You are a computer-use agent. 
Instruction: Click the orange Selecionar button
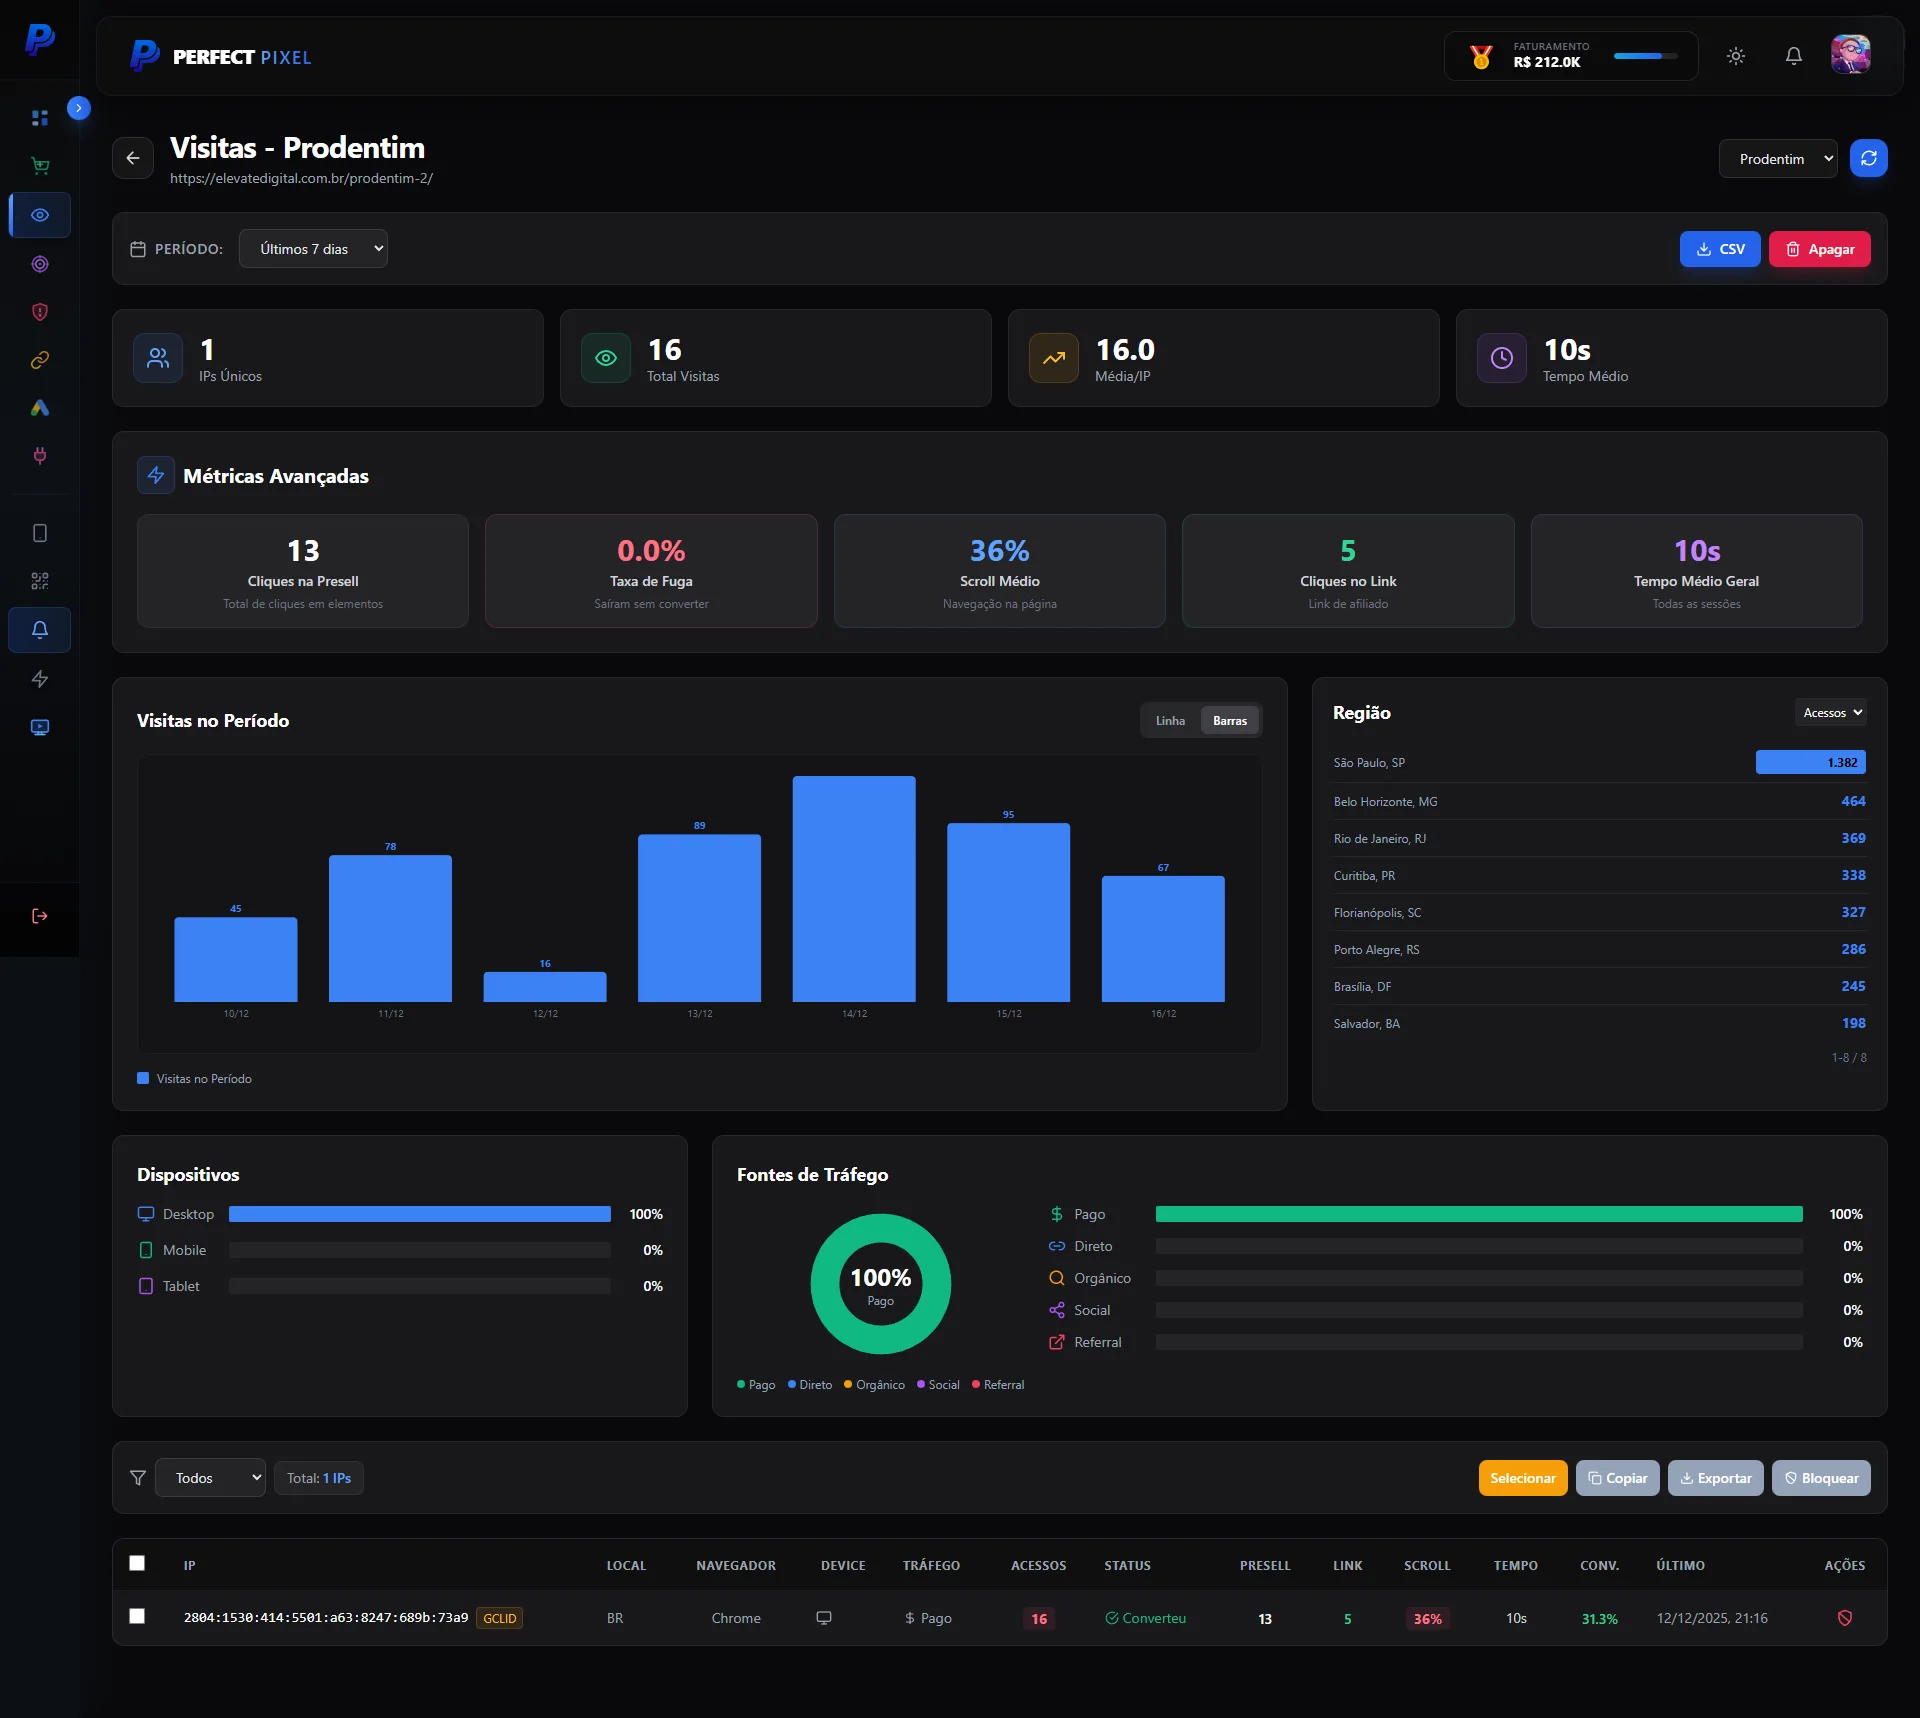(x=1522, y=1478)
